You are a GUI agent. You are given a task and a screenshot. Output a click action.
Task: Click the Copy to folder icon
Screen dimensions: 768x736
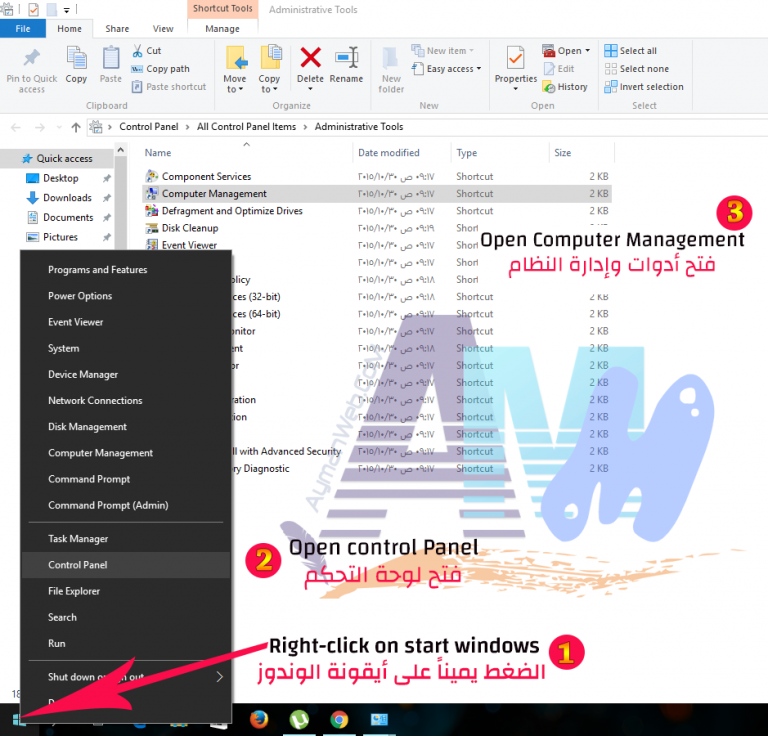pos(271,58)
